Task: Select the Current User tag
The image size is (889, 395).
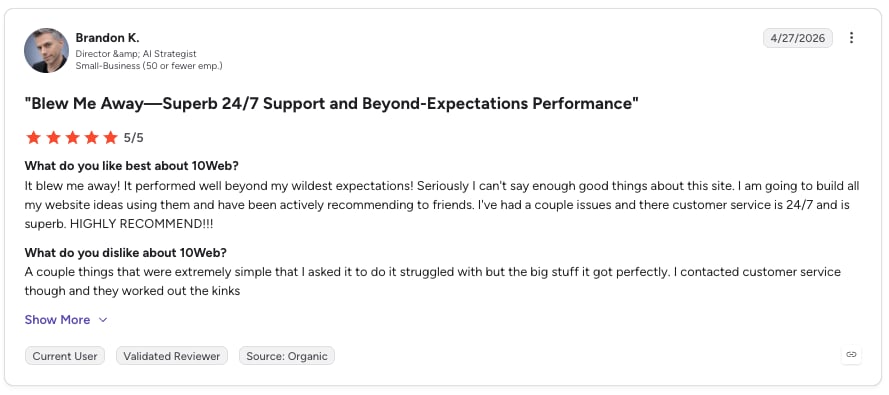Action: (x=65, y=356)
